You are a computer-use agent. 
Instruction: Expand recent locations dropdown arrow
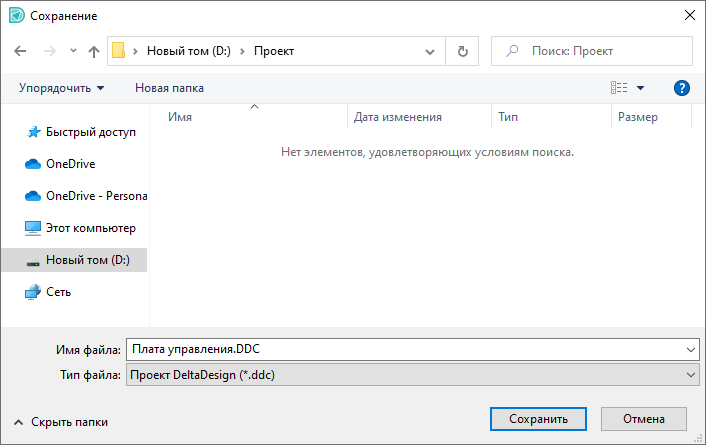72,51
